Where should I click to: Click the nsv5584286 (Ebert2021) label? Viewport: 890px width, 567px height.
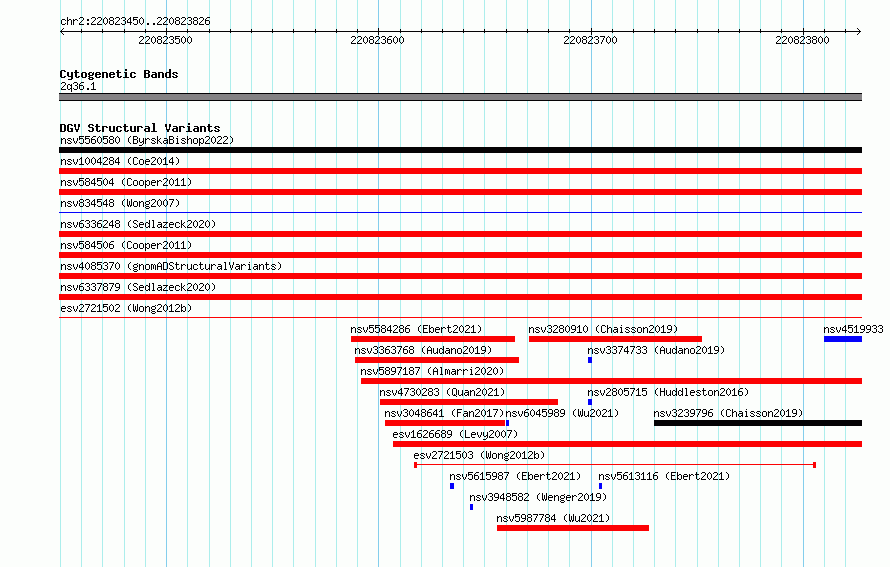coord(416,329)
